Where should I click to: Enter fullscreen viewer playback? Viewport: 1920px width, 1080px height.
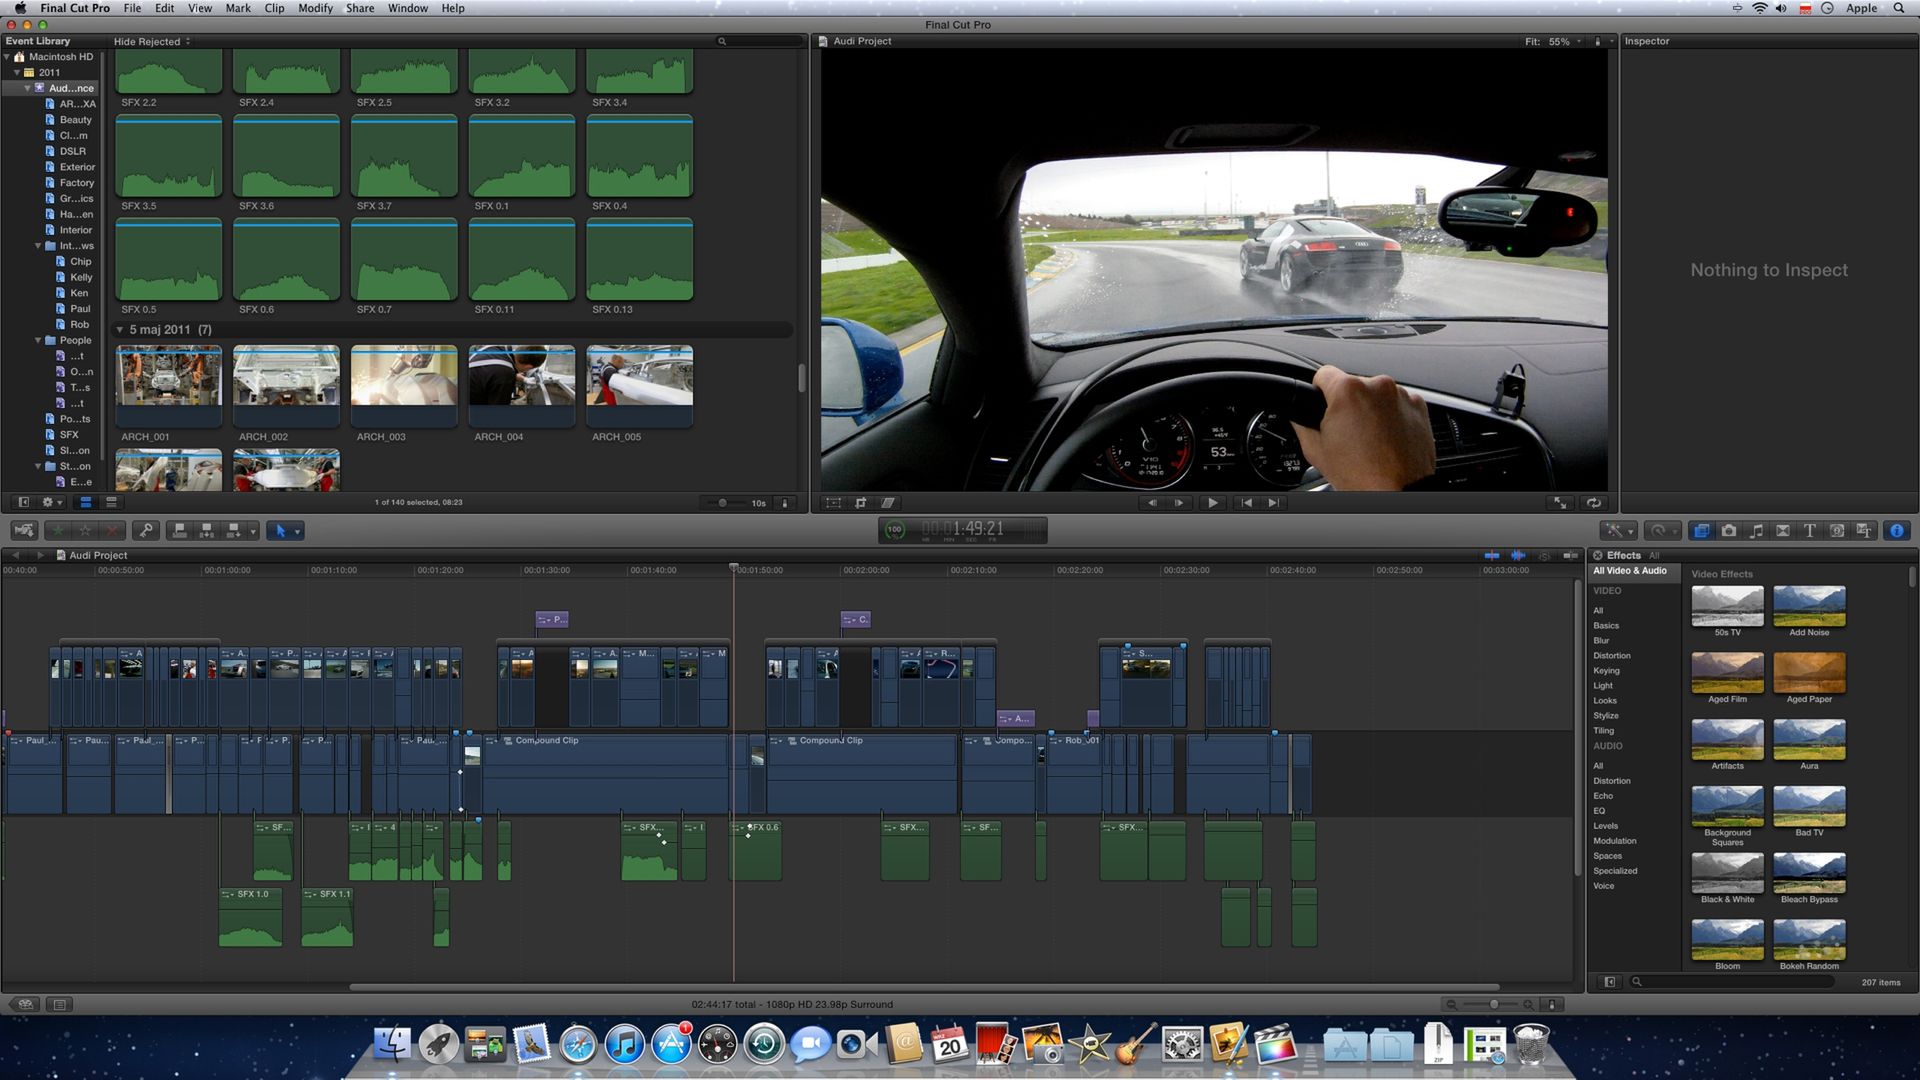[1560, 503]
